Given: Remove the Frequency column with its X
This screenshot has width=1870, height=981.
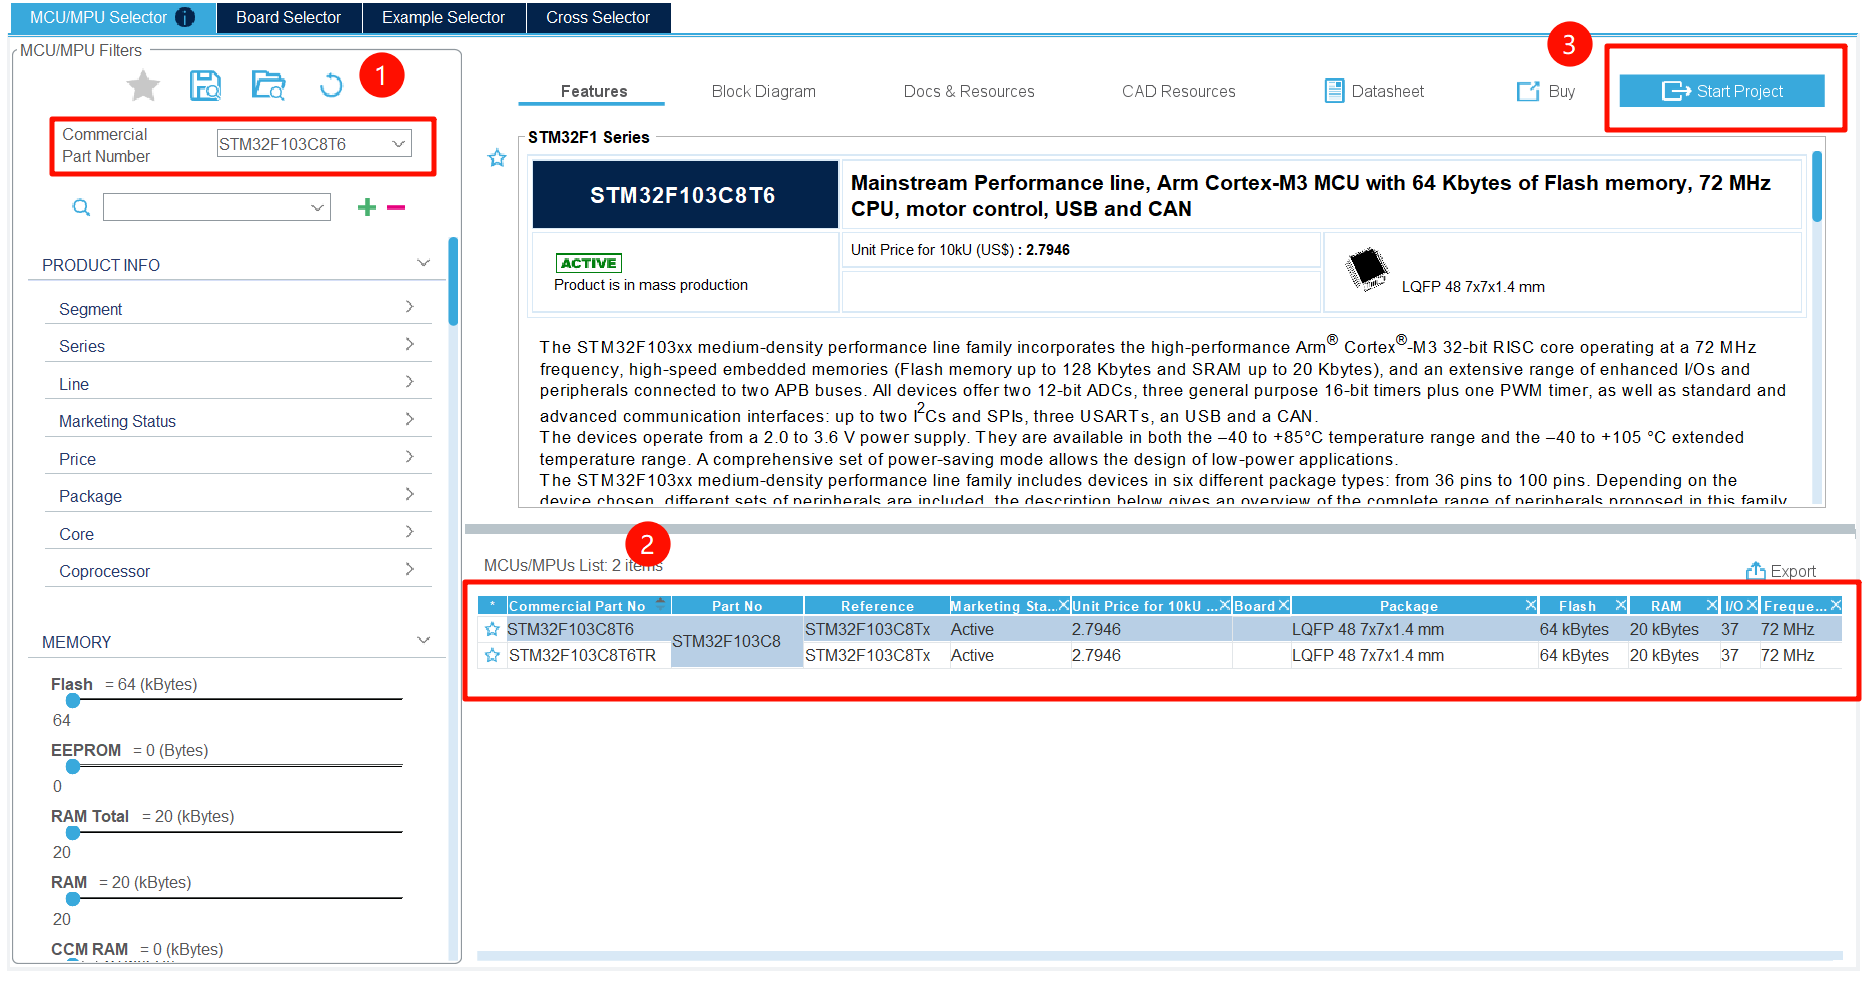Looking at the screenshot, I should [1835, 605].
